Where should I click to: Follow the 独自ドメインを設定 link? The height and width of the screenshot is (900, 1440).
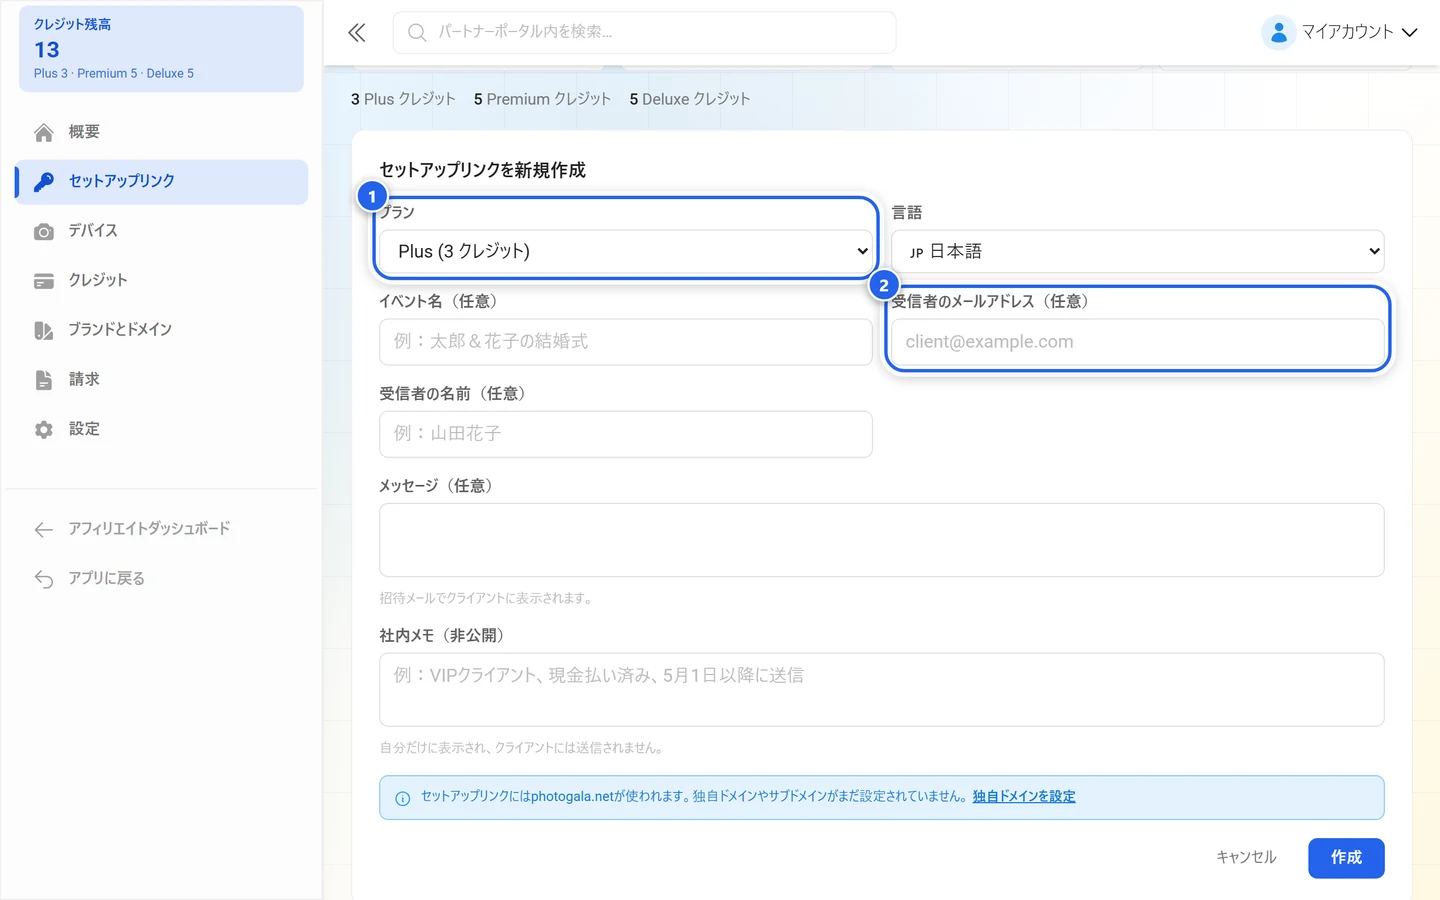[x=1024, y=797]
